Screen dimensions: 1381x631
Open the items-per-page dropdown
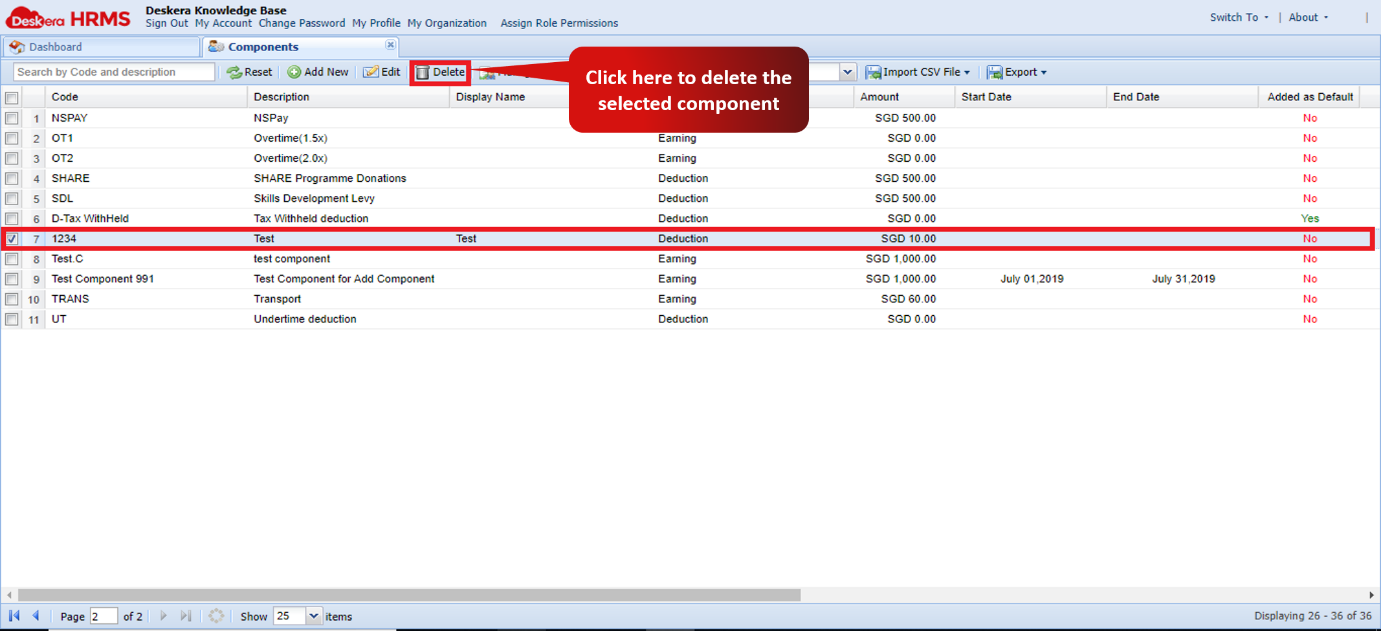pyautogui.click(x=314, y=616)
